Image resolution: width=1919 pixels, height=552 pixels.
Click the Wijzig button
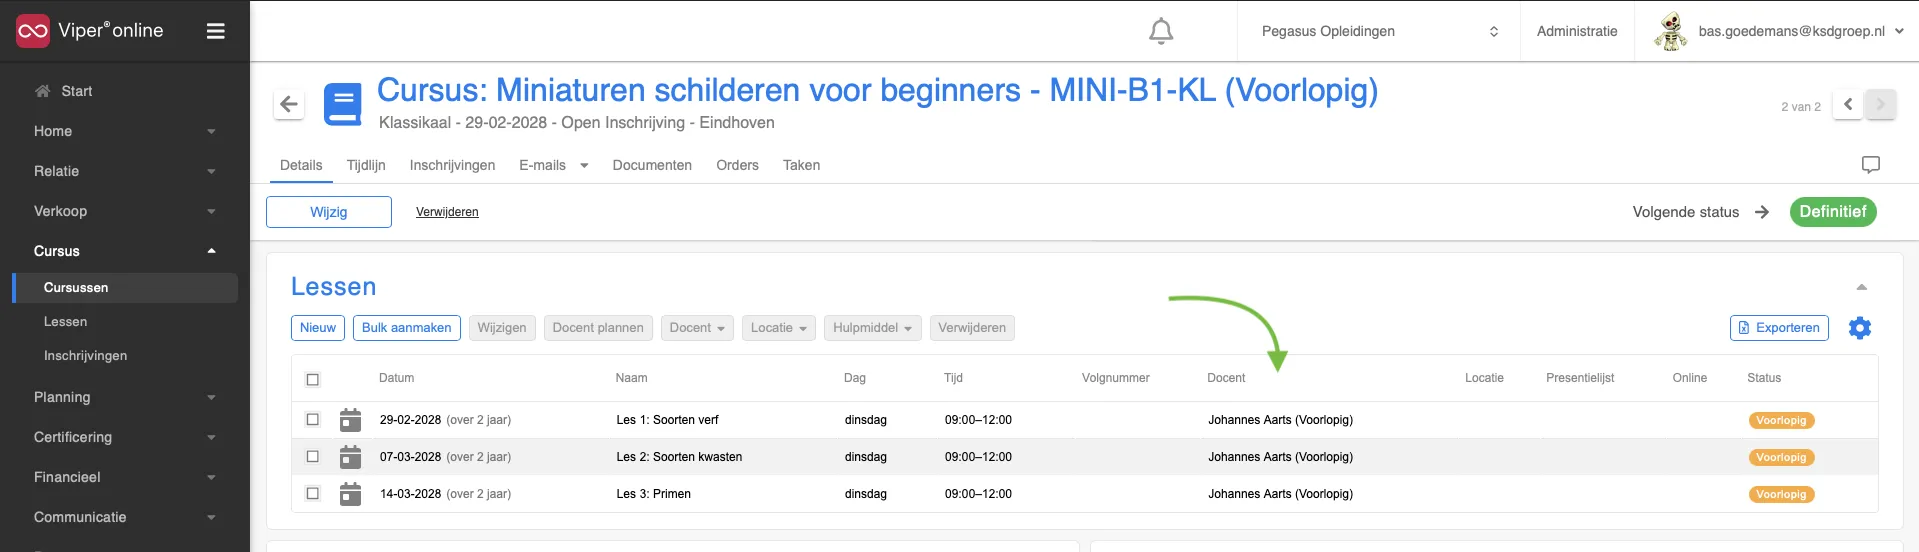(x=329, y=212)
